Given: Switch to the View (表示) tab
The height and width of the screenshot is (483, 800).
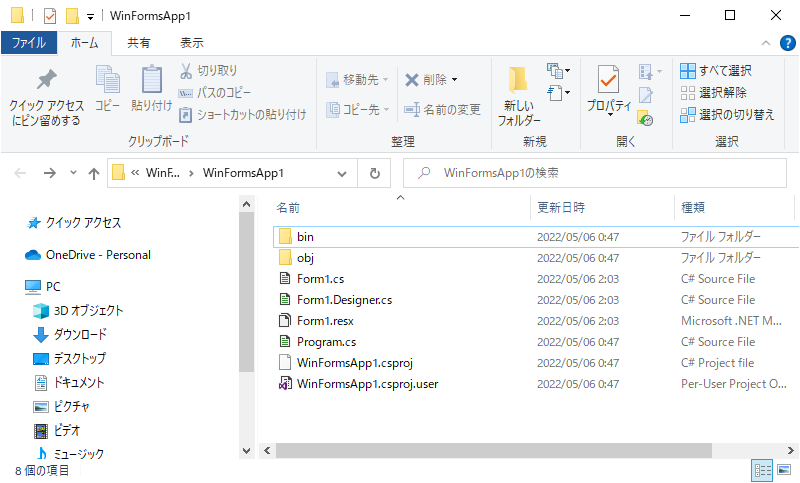Looking at the screenshot, I should [x=192, y=43].
